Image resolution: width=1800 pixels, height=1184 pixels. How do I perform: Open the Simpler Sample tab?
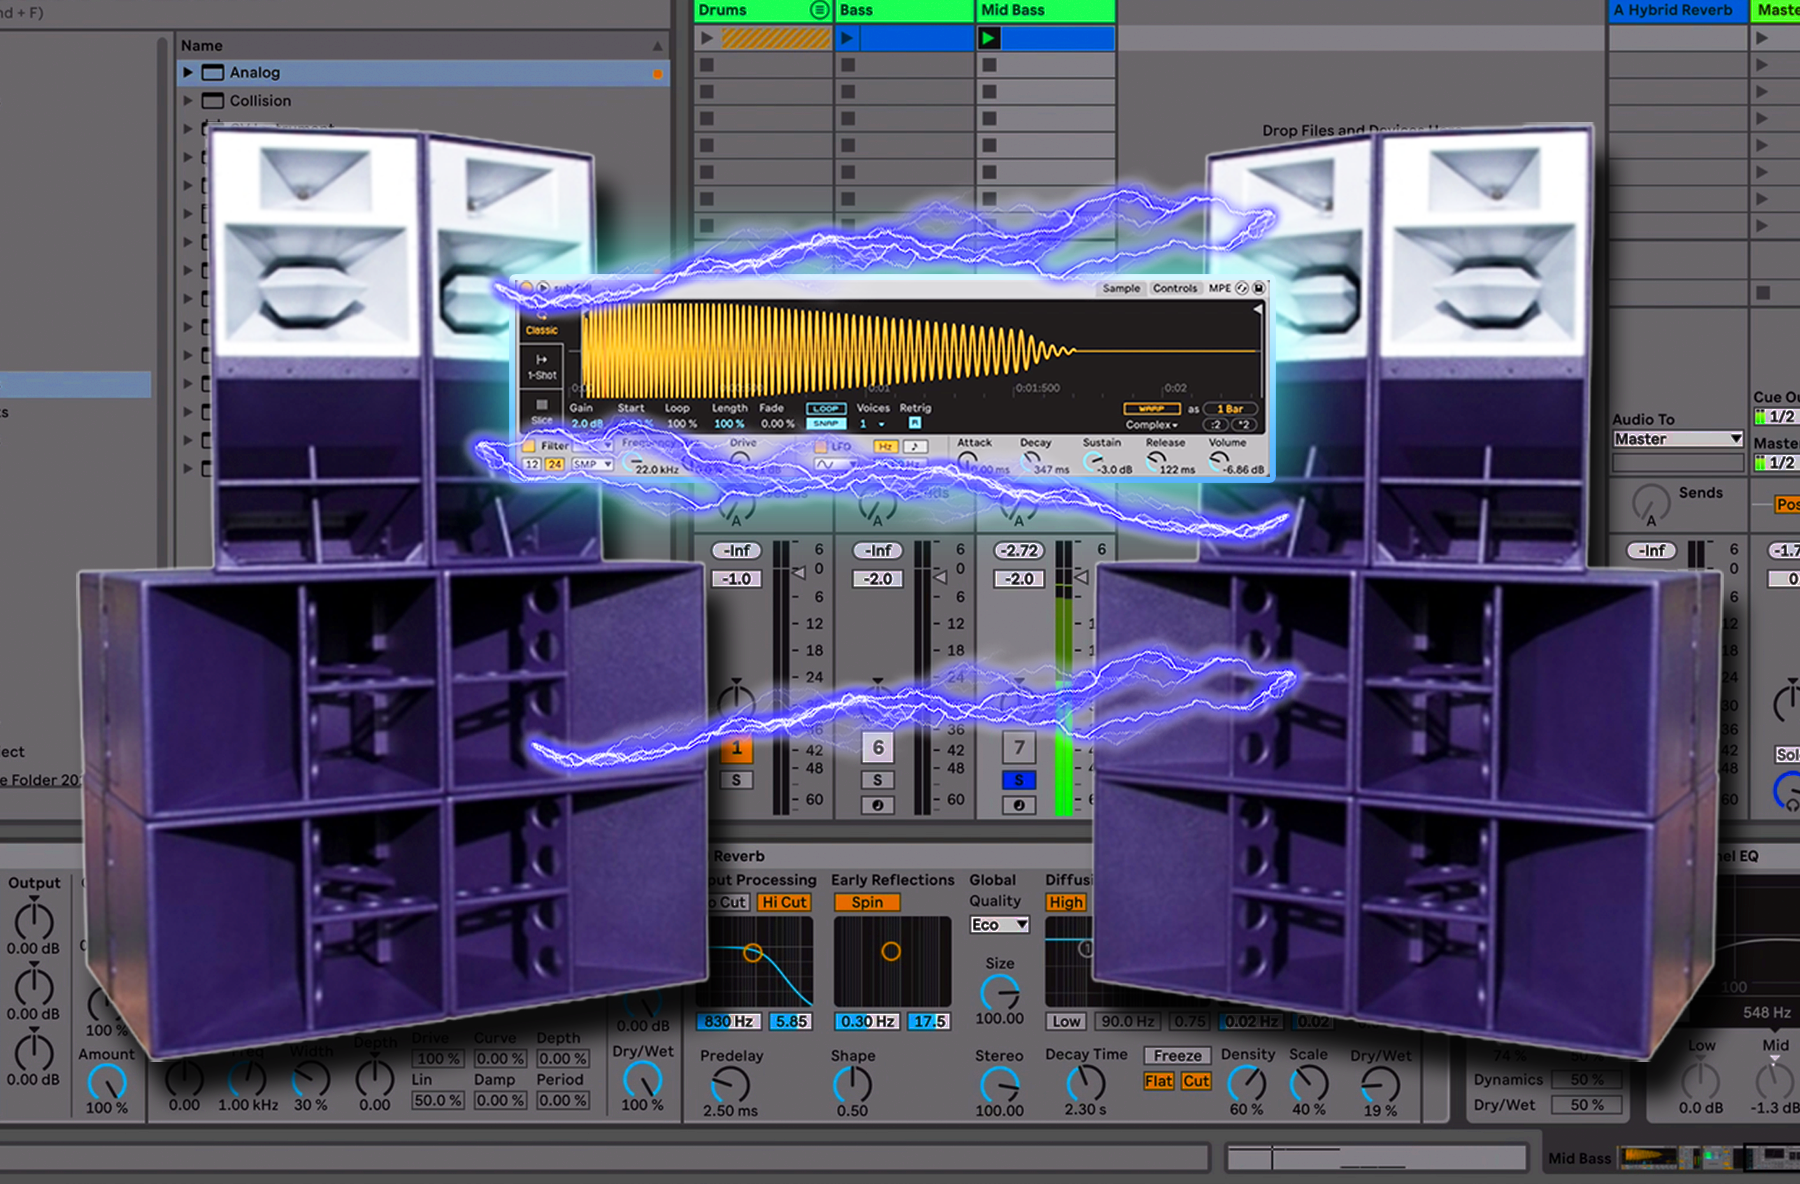point(1121,288)
